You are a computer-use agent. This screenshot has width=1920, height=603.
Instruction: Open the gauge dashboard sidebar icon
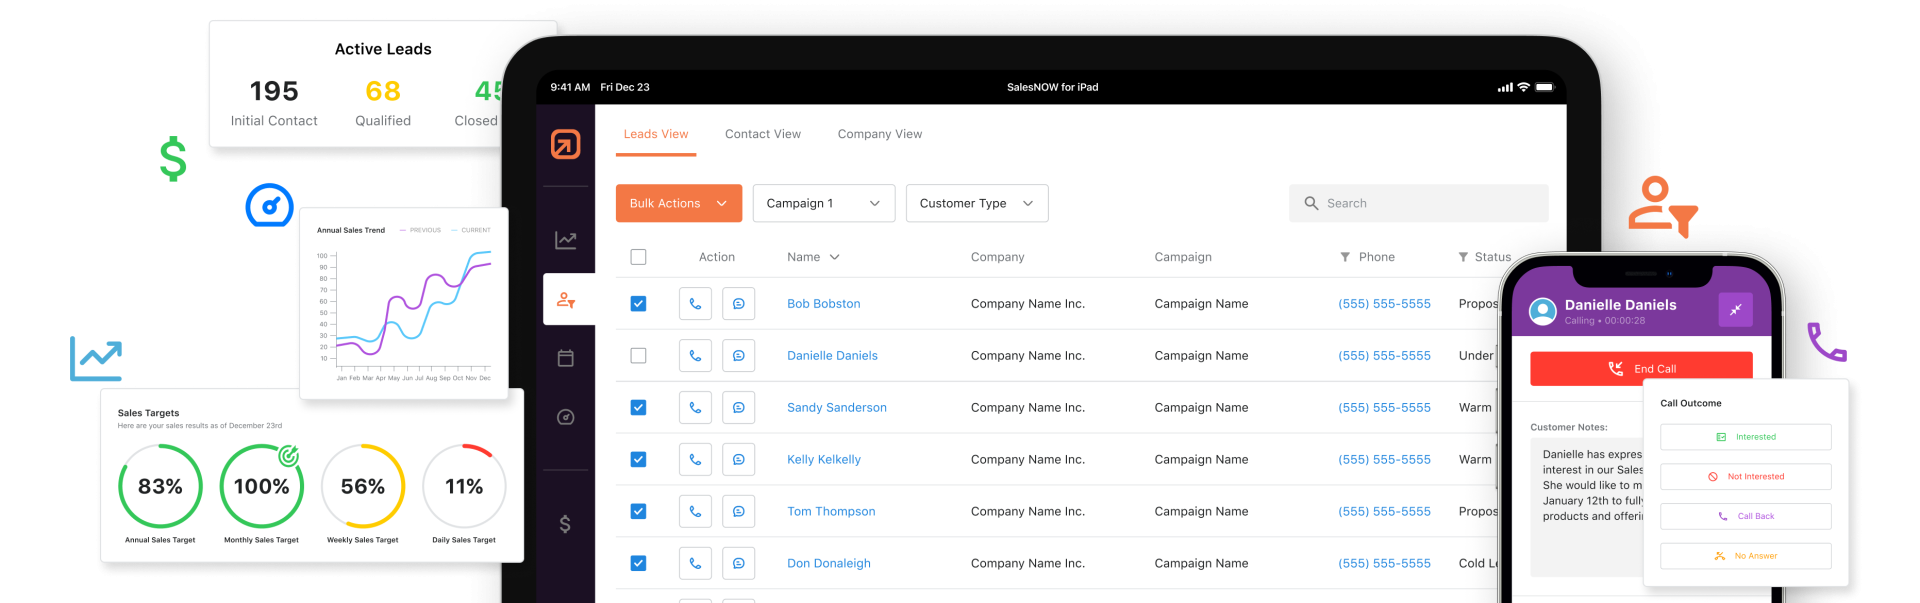(566, 417)
